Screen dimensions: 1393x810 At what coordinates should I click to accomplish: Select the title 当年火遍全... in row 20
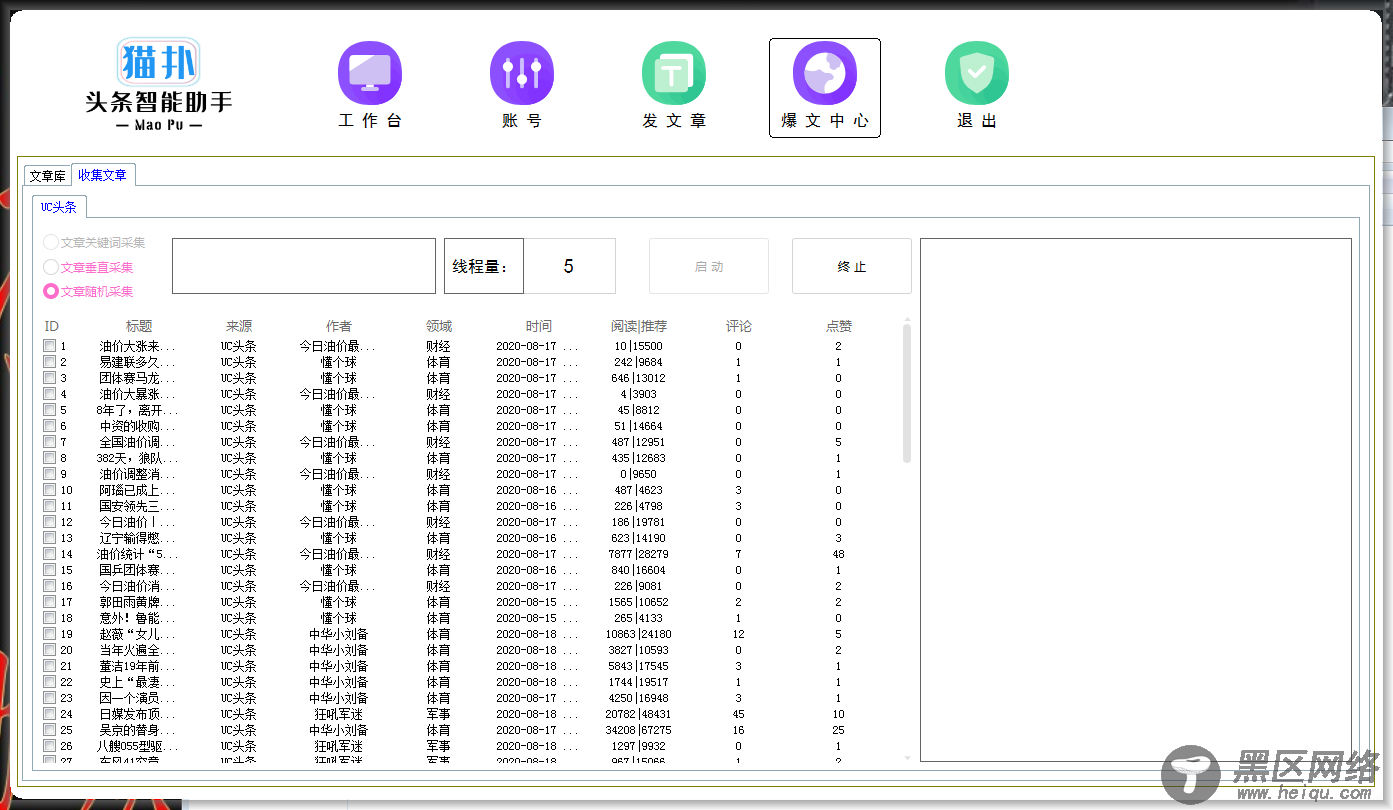(138, 650)
